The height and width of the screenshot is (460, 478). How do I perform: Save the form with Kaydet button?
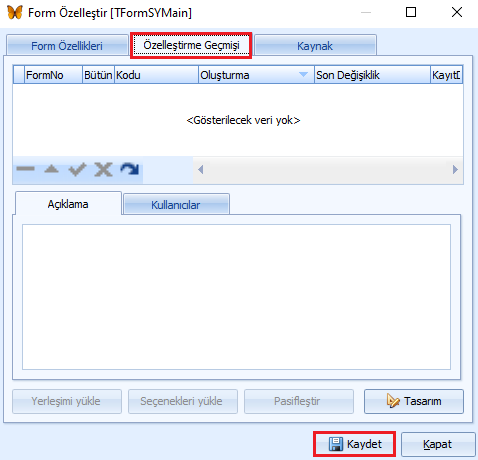point(354,444)
